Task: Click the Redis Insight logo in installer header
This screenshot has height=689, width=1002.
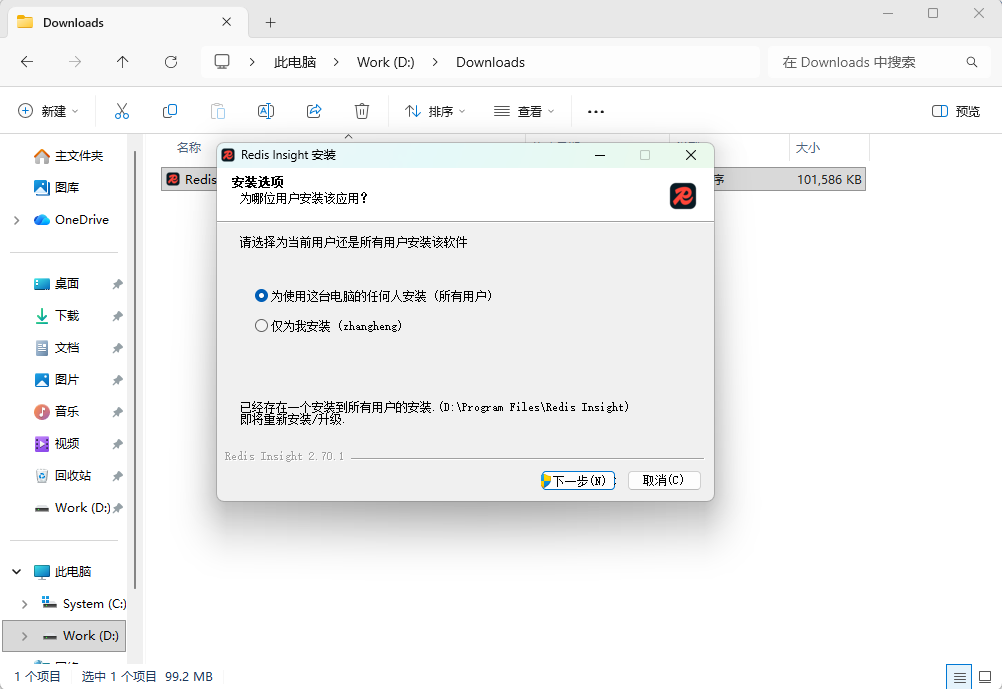Action: tap(682, 196)
